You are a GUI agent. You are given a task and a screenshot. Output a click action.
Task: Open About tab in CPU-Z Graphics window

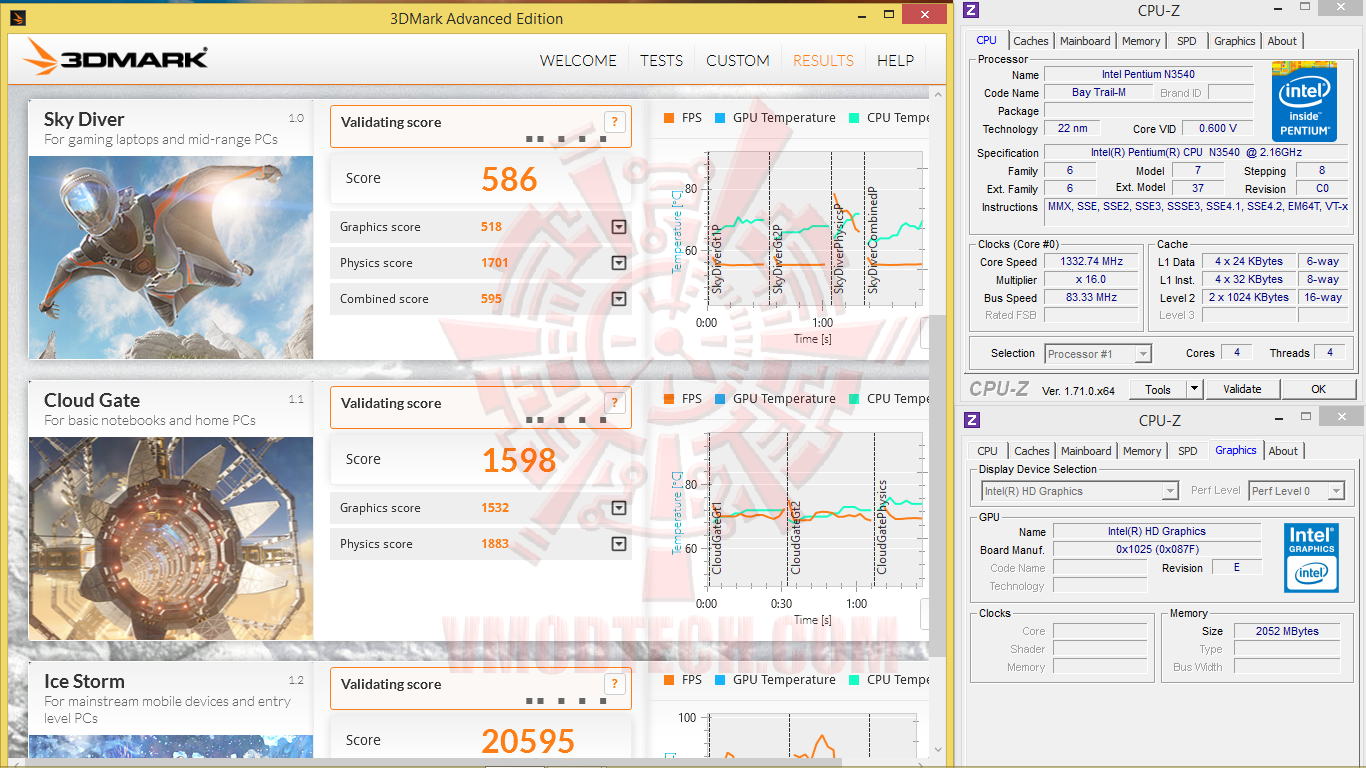(1283, 451)
